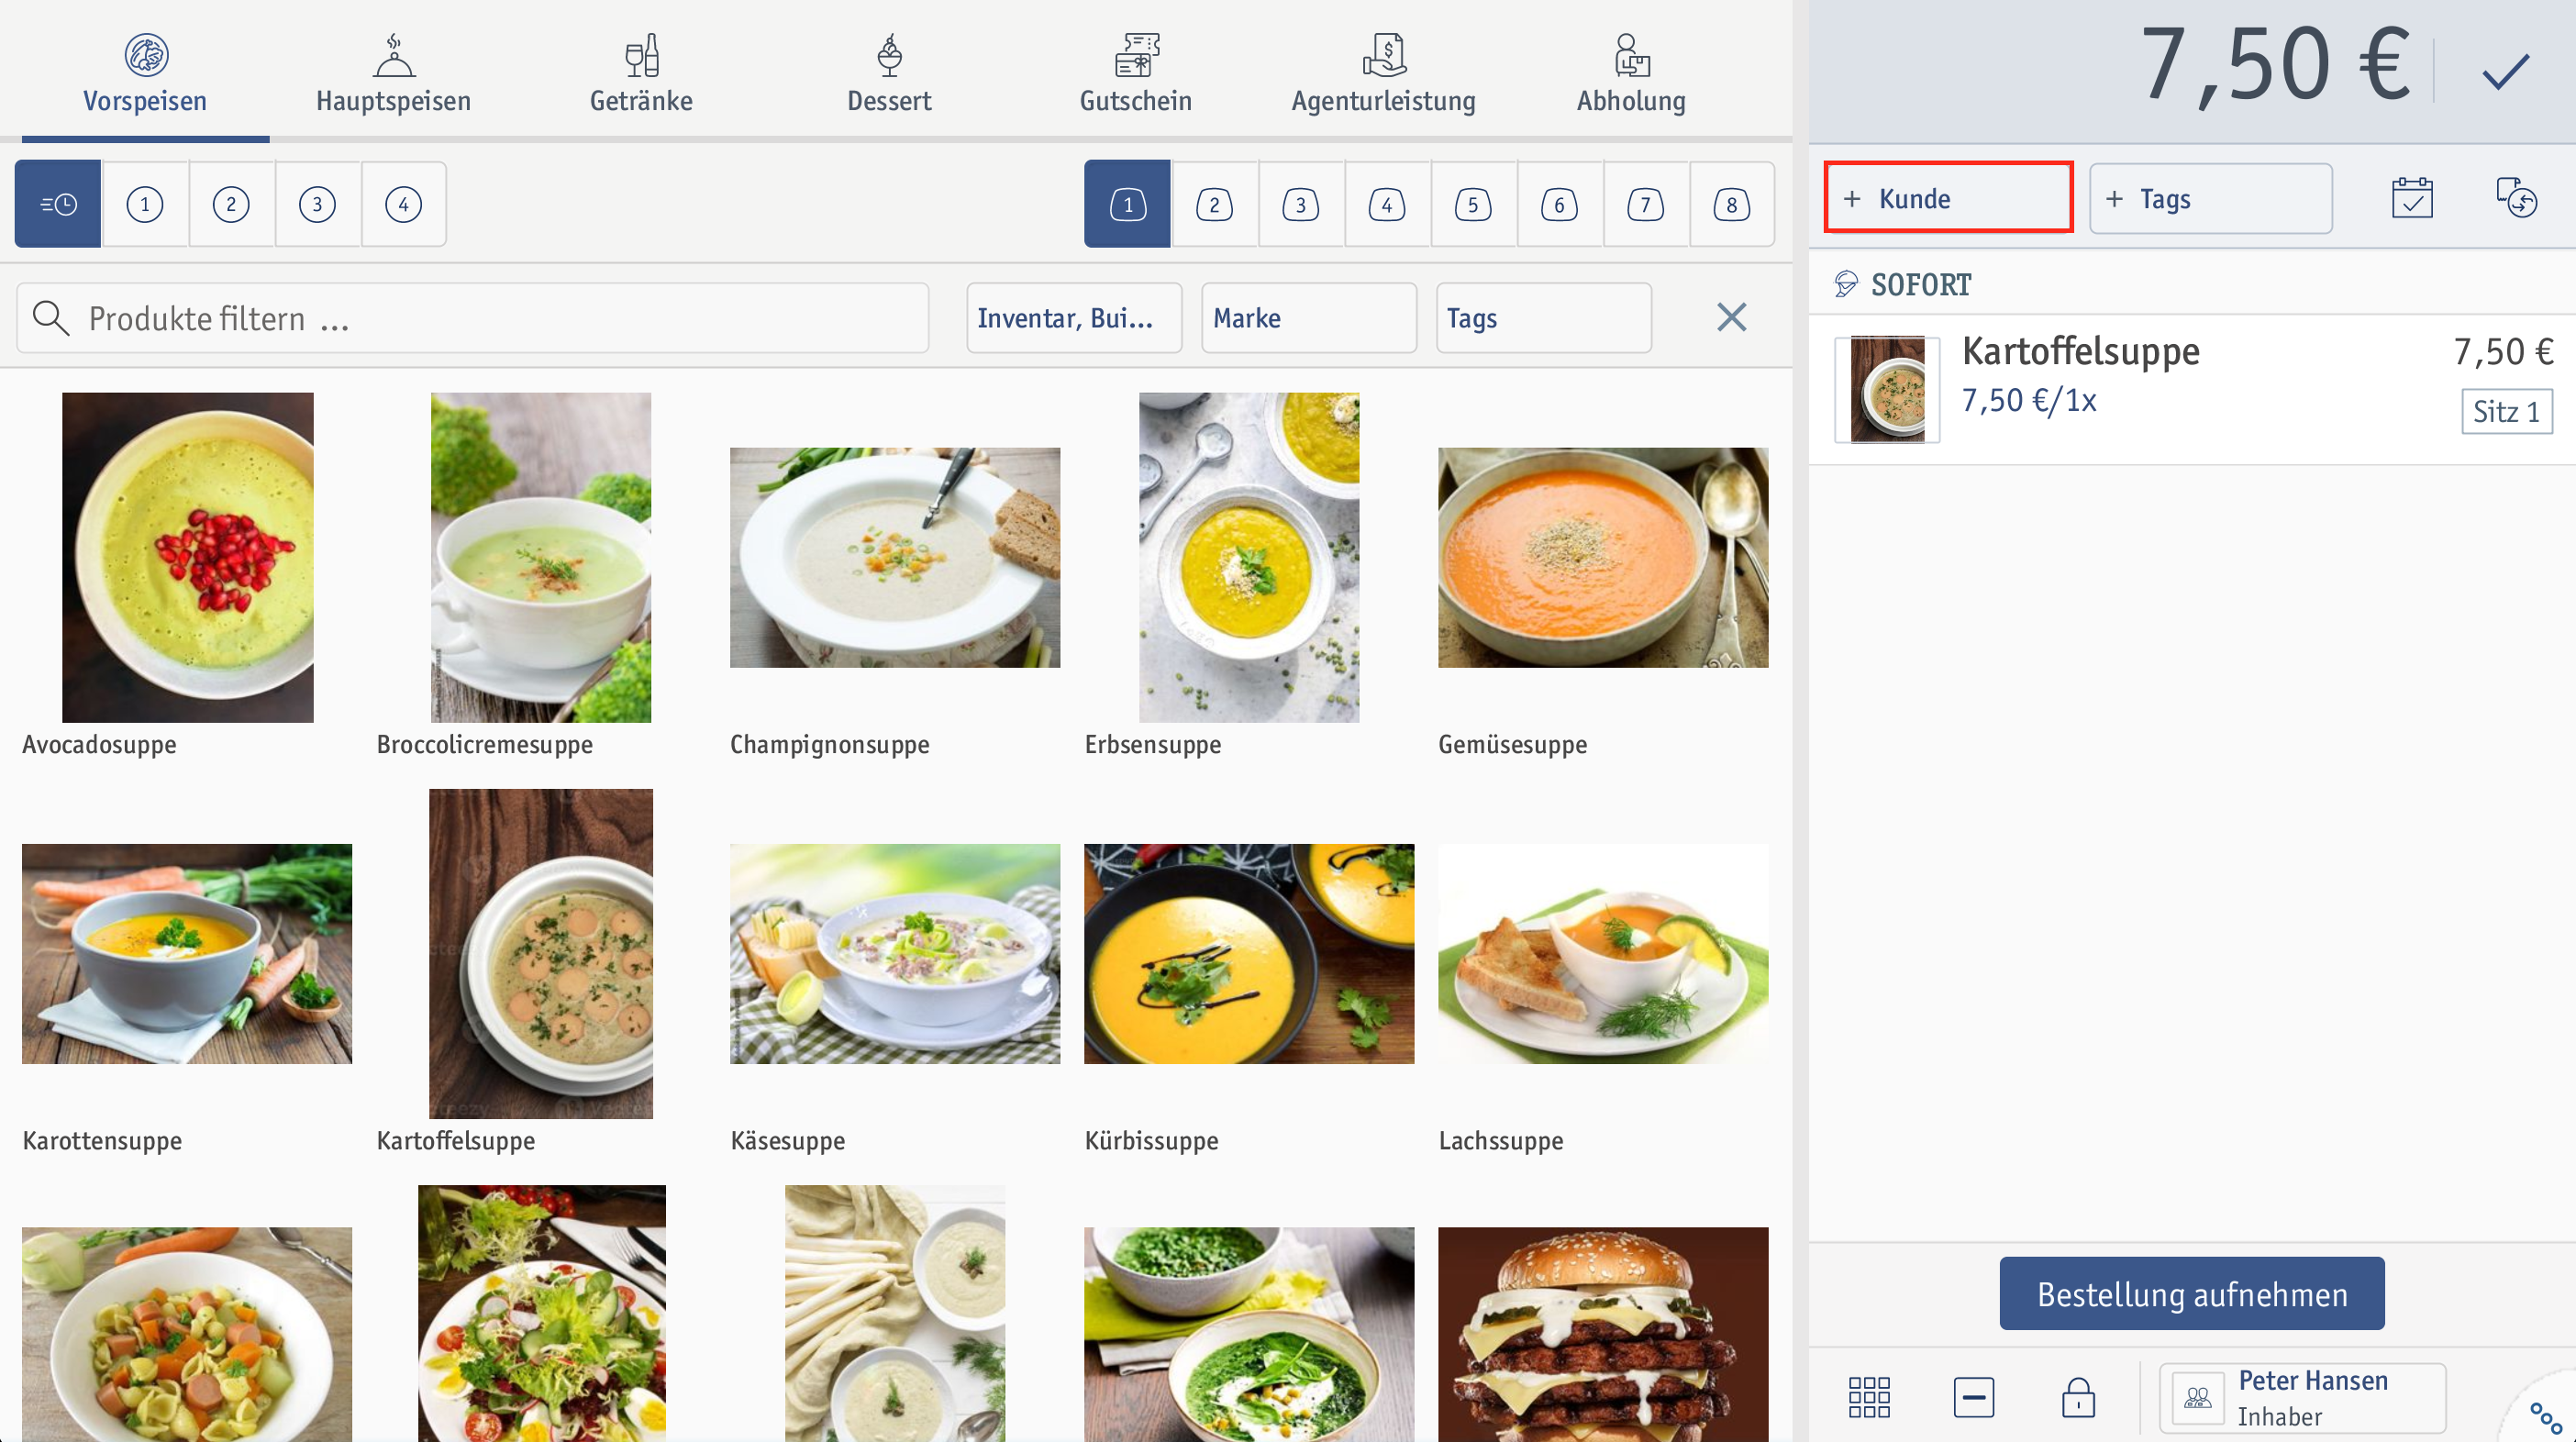This screenshot has height=1442, width=2576.
Task: Select seat 1
Action: coord(1127,204)
